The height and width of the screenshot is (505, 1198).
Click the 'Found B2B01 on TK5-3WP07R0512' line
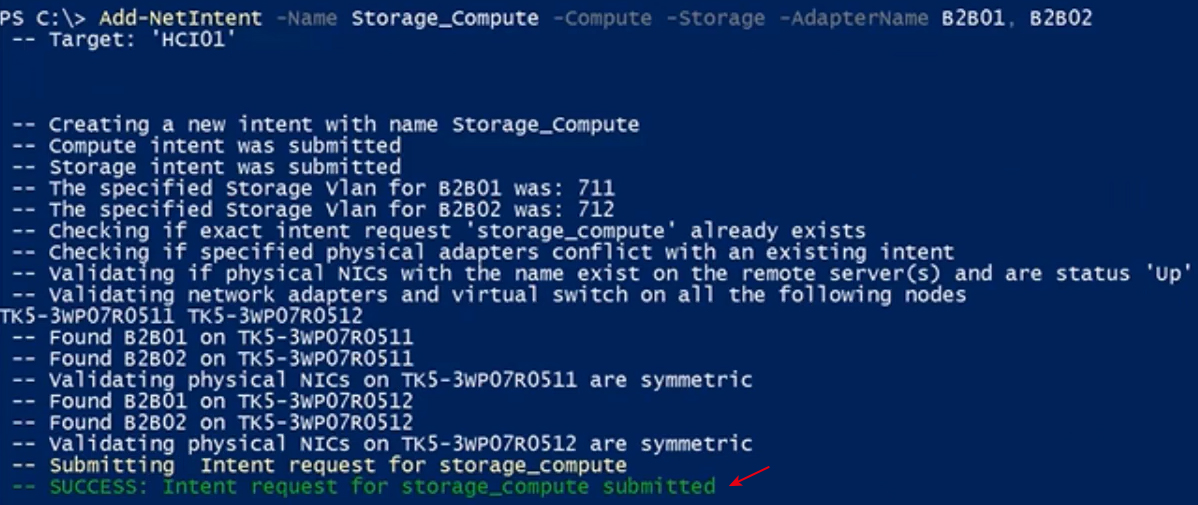point(213,400)
